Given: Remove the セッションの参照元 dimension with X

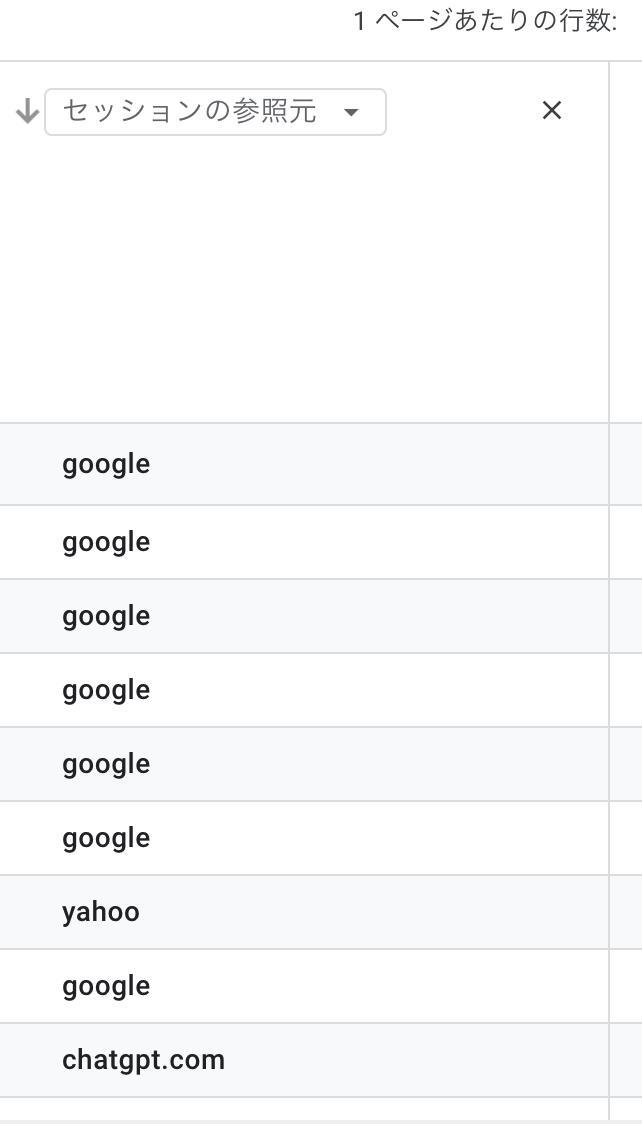Looking at the screenshot, I should click(552, 110).
